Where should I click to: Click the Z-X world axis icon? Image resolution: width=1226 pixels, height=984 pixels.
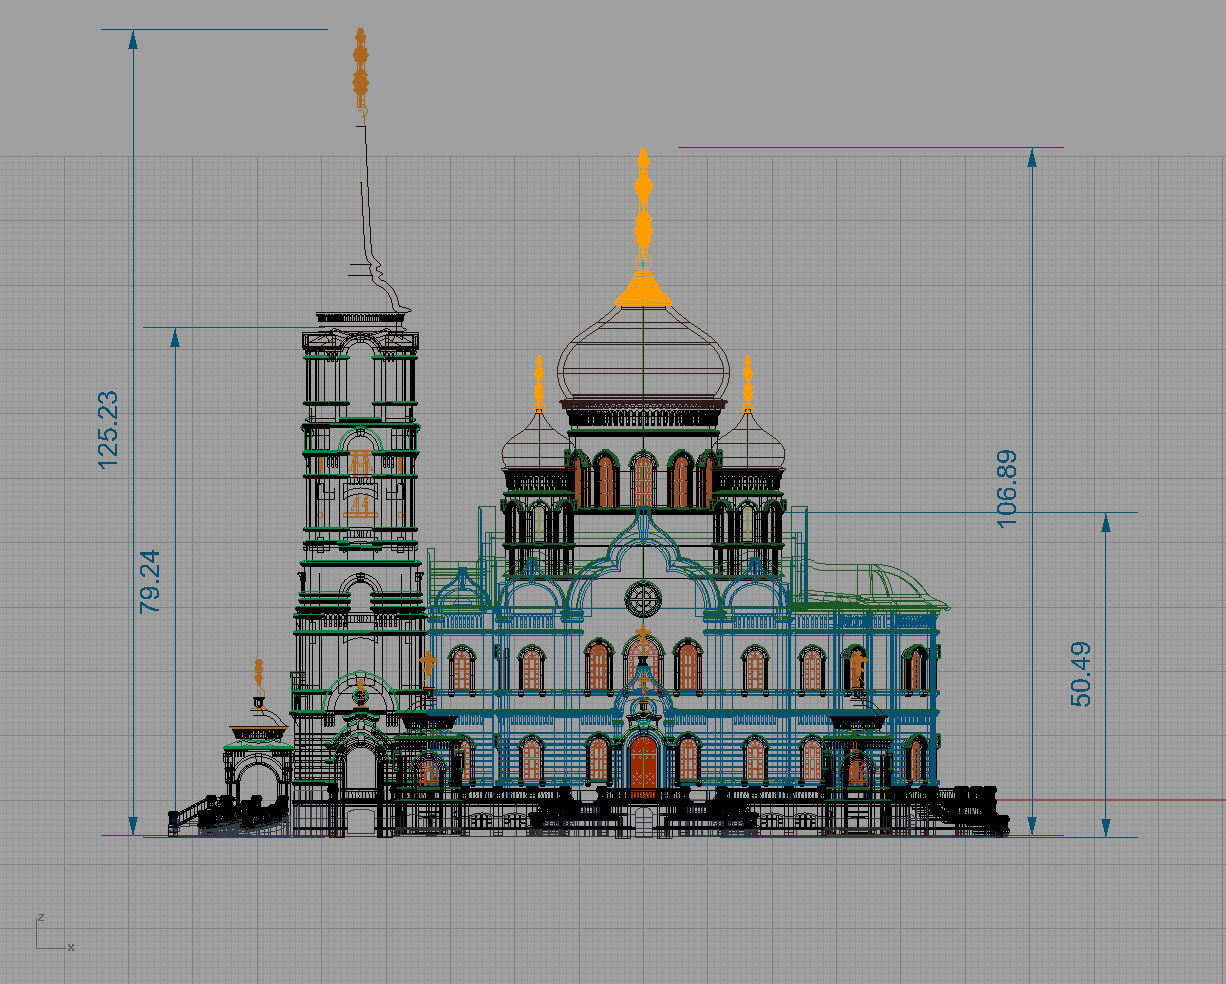[55, 932]
